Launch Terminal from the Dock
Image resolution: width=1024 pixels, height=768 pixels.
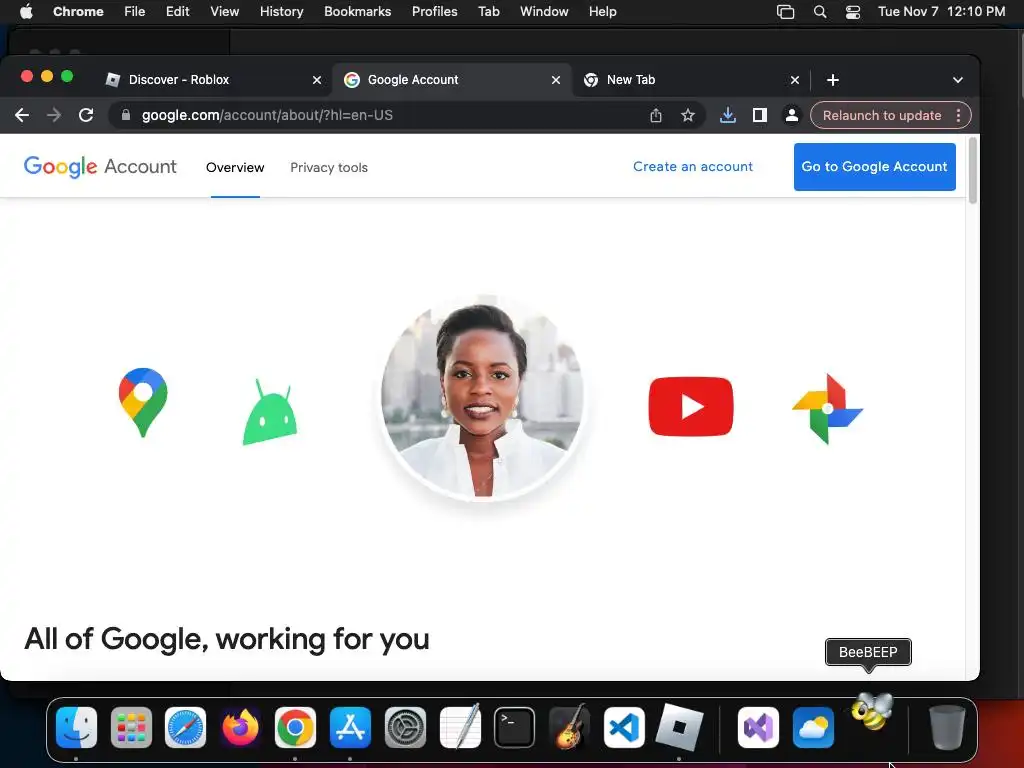point(515,728)
